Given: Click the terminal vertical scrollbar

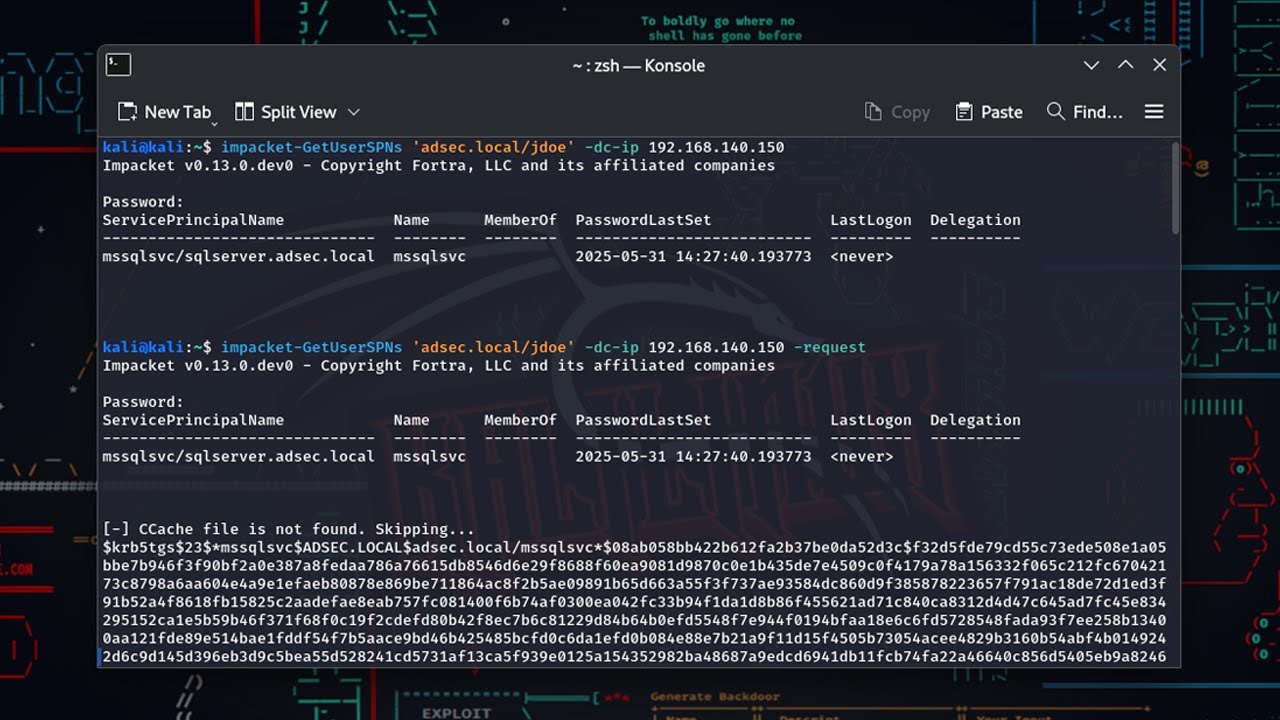Looking at the screenshot, I should pos(1174,187).
